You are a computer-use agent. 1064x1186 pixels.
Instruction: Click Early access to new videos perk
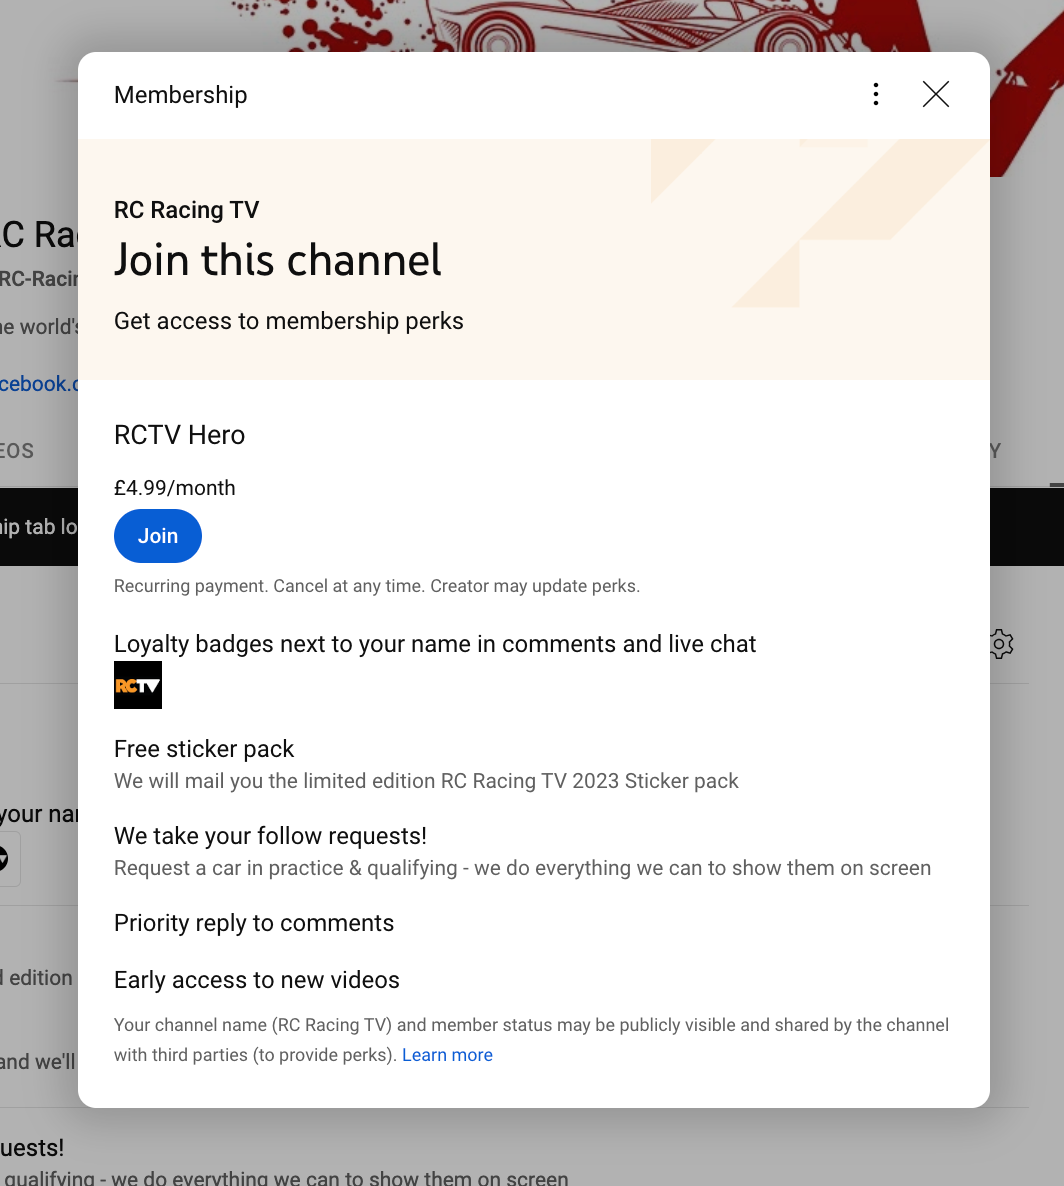pos(256,980)
